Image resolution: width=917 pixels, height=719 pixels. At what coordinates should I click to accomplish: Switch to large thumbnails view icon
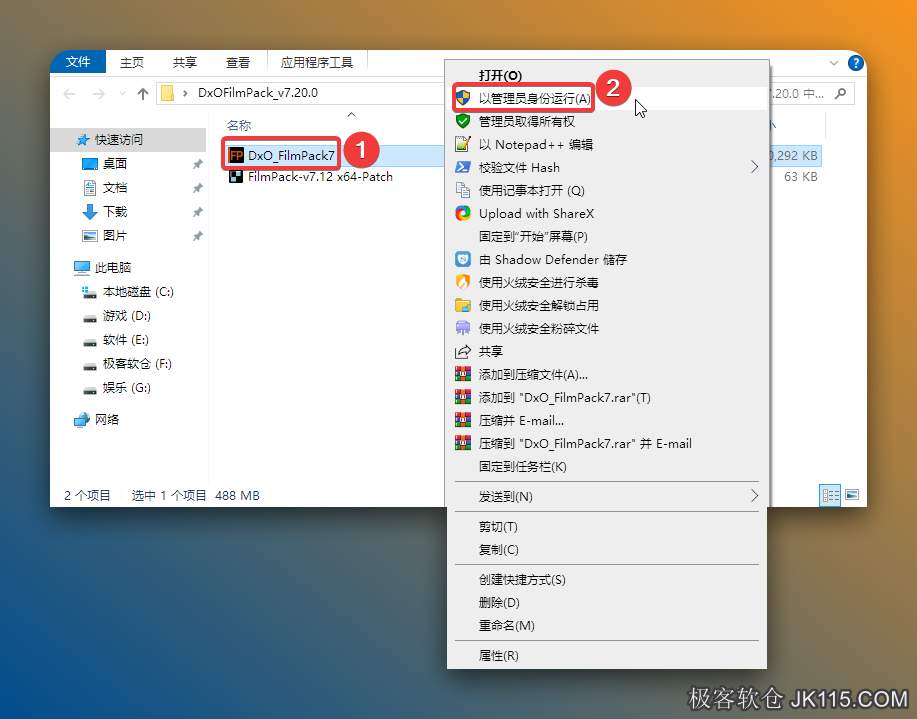pyautogui.click(x=852, y=495)
